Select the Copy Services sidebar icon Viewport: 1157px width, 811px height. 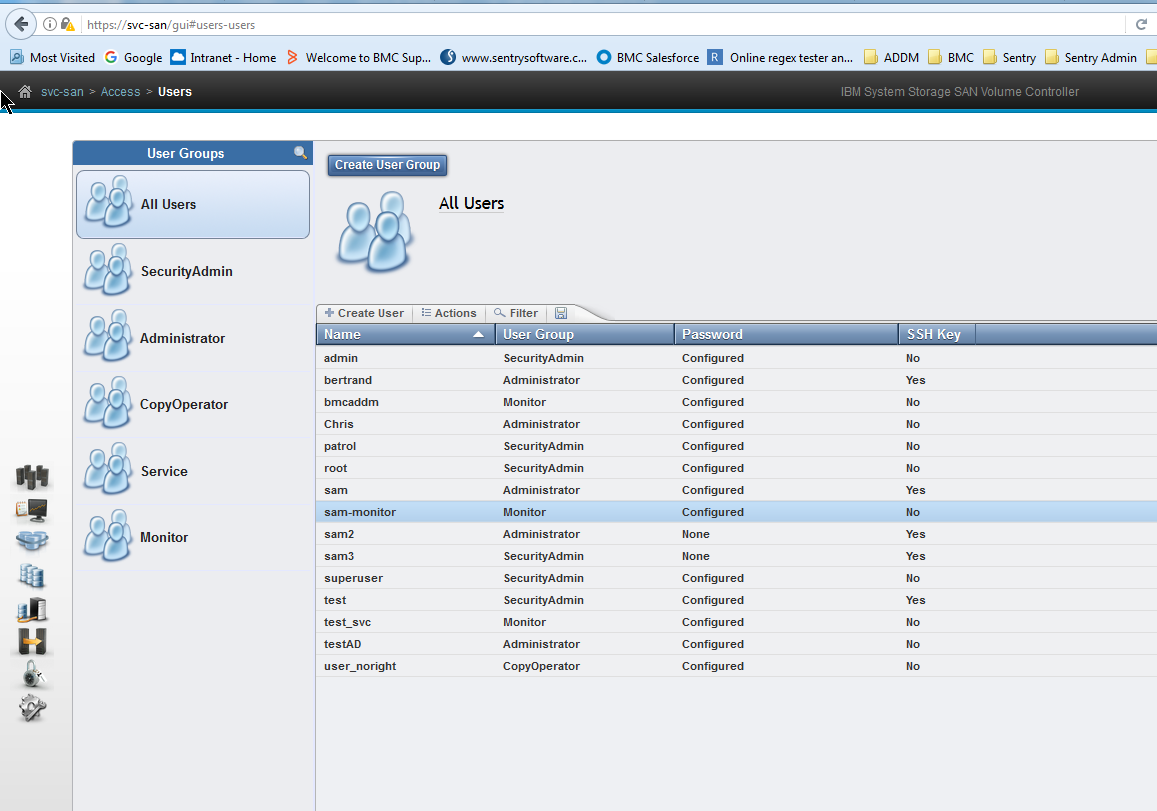(32, 641)
